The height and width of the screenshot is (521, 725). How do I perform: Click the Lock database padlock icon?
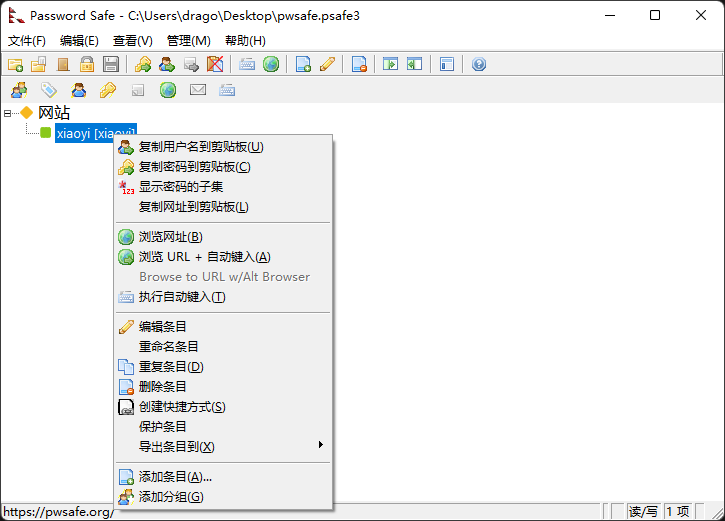(x=87, y=64)
